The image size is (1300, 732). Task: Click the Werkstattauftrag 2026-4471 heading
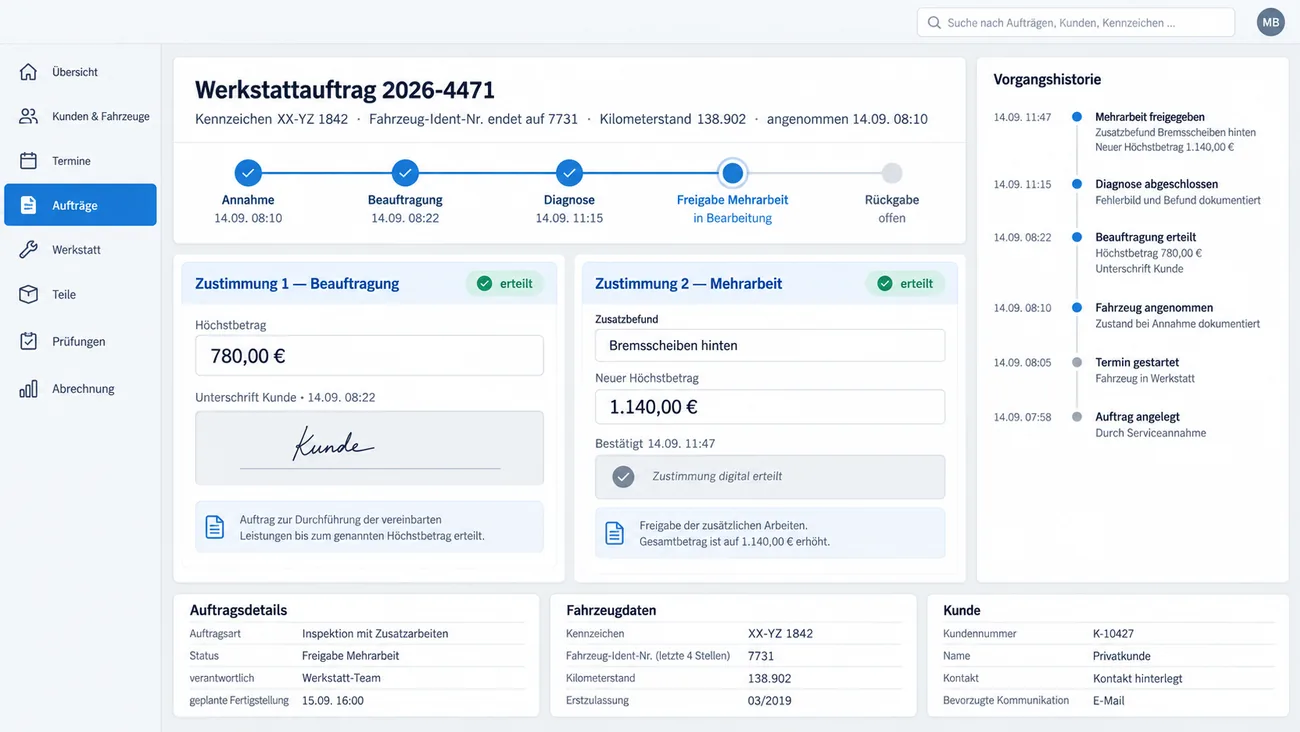click(x=345, y=90)
